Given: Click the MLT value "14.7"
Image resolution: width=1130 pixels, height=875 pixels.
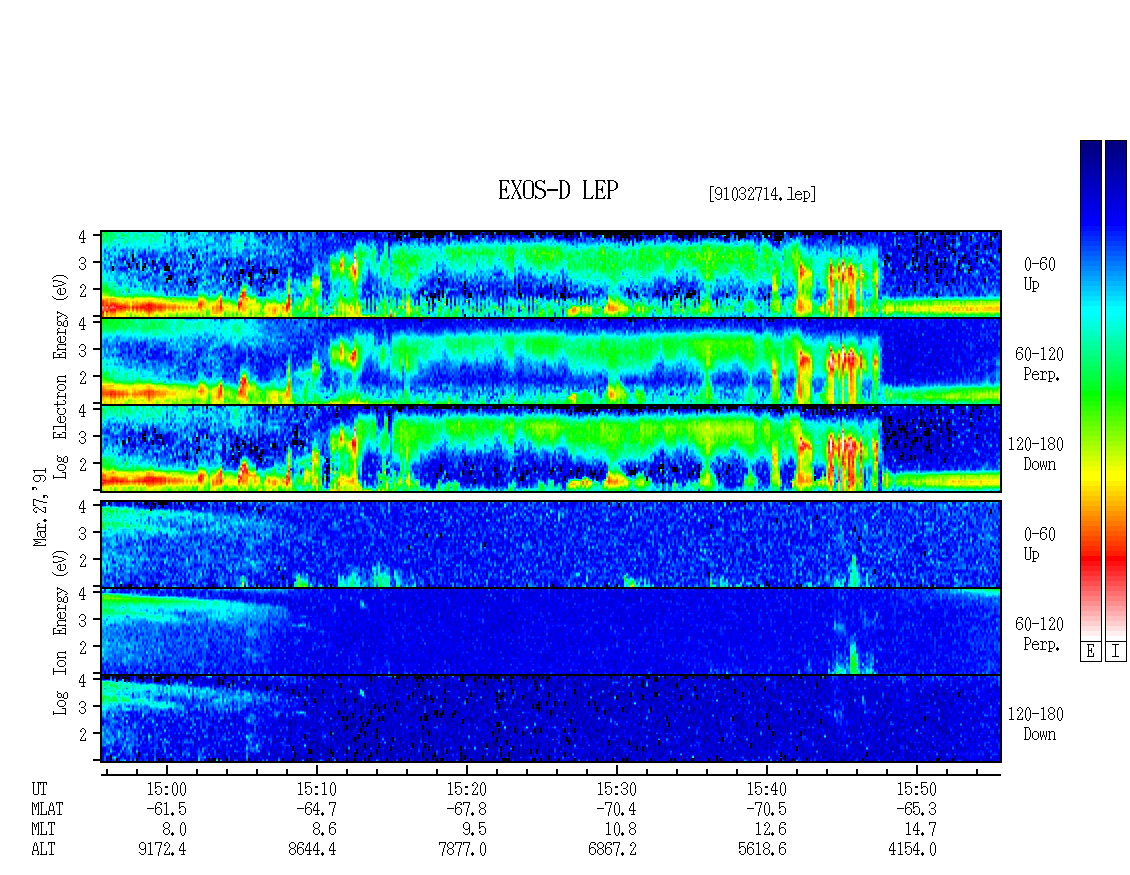Looking at the screenshot, I should (920, 830).
